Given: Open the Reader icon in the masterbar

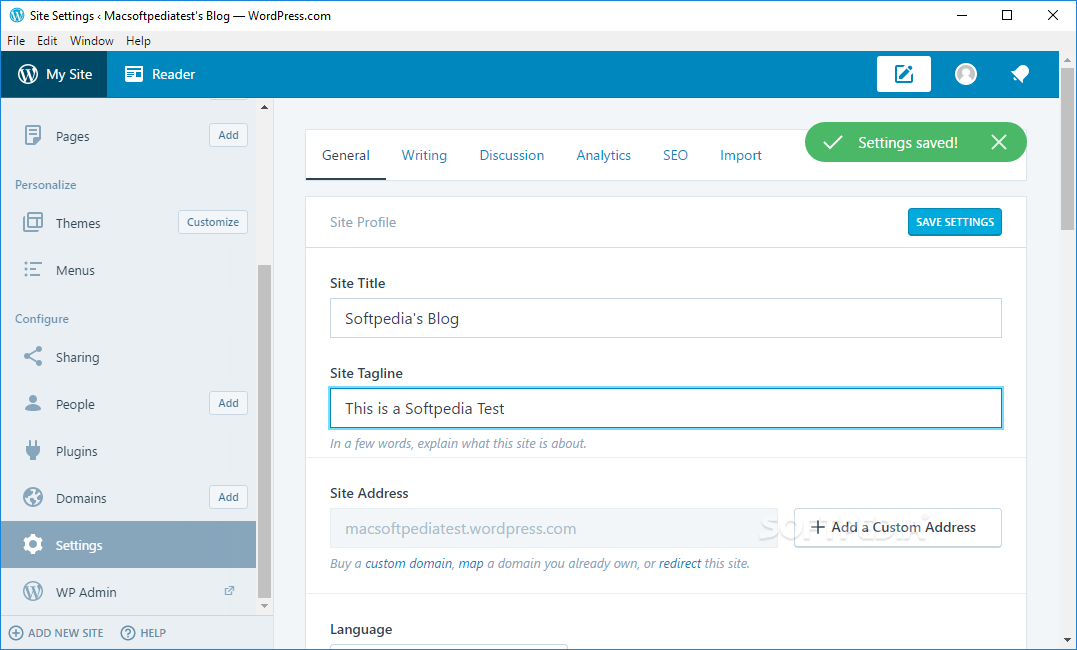Looking at the screenshot, I should [134, 74].
